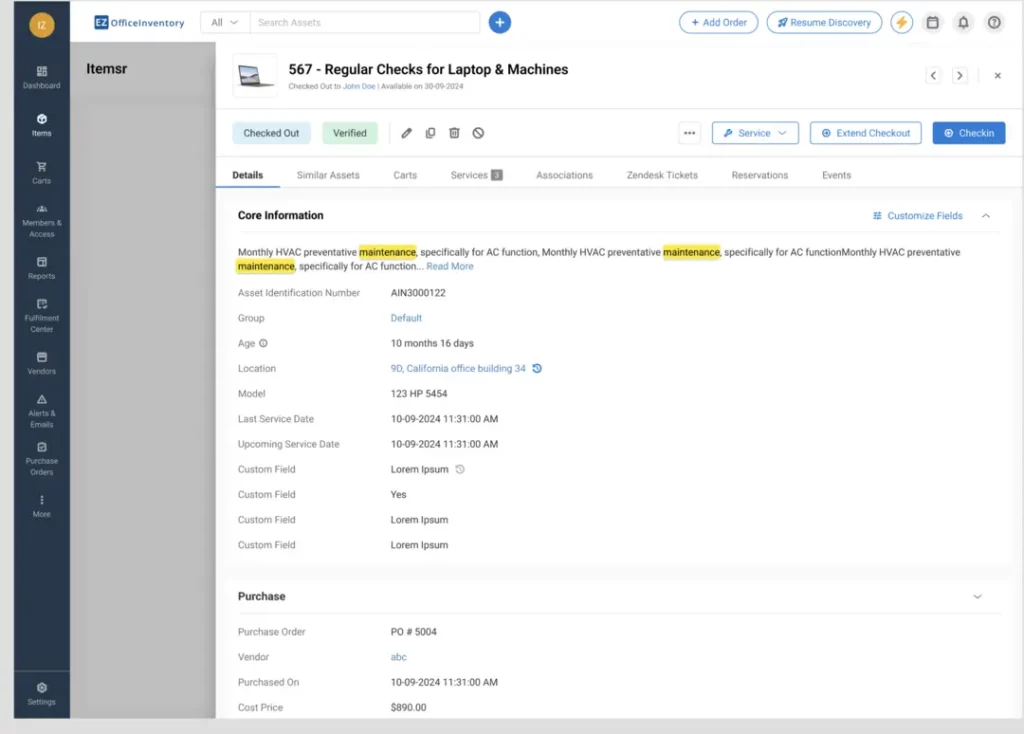The height and width of the screenshot is (734, 1024).
Task: Click the blue plus add button
Action: (500, 22)
